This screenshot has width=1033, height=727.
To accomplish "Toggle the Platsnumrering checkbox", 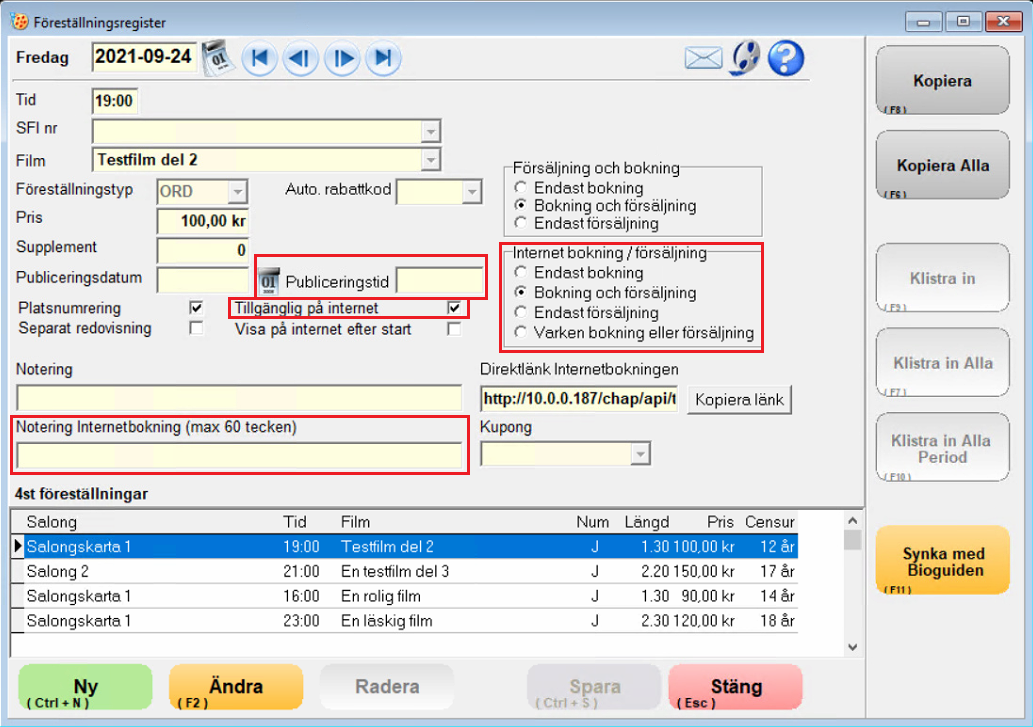I will click(x=196, y=308).
